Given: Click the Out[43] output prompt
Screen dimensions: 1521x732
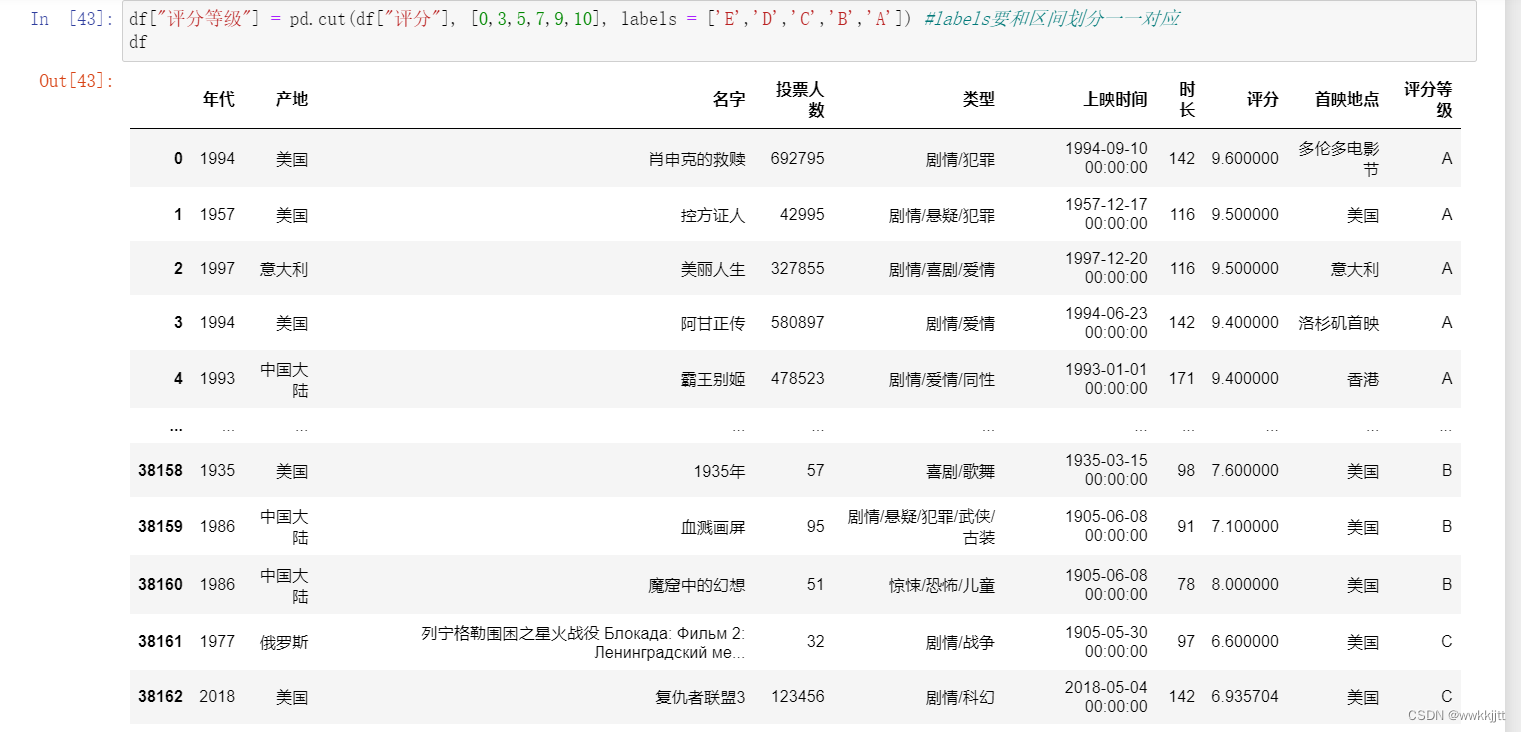Looking at the screenshot, I should tap(76, 81).
